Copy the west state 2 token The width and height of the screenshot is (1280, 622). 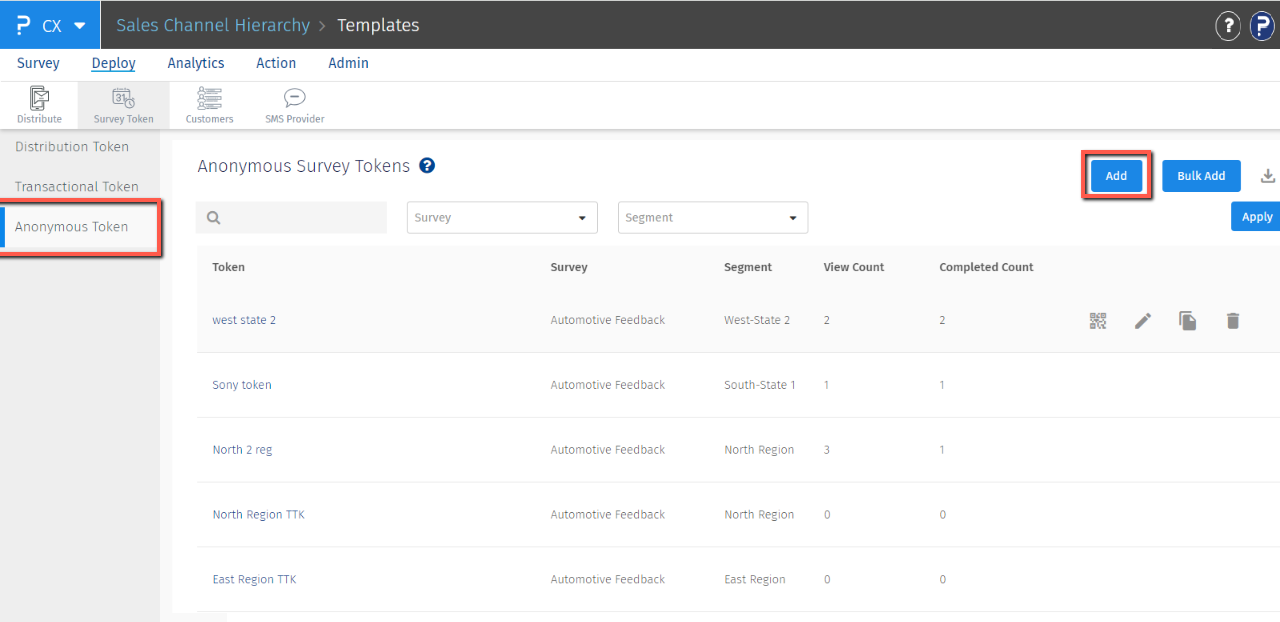pos(1188,321)
